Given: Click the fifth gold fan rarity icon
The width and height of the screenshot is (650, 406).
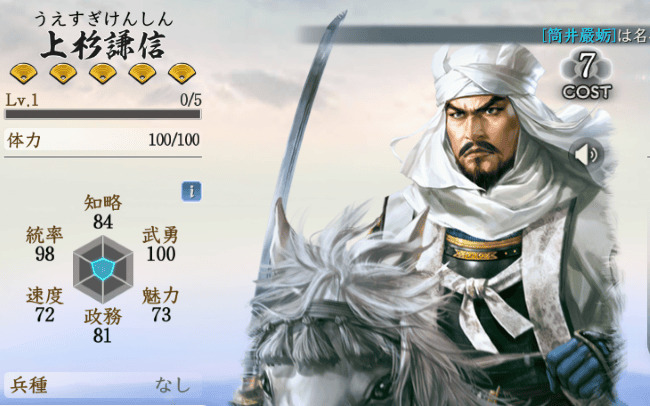Looking at the screenshot, I should coord(182,73).
